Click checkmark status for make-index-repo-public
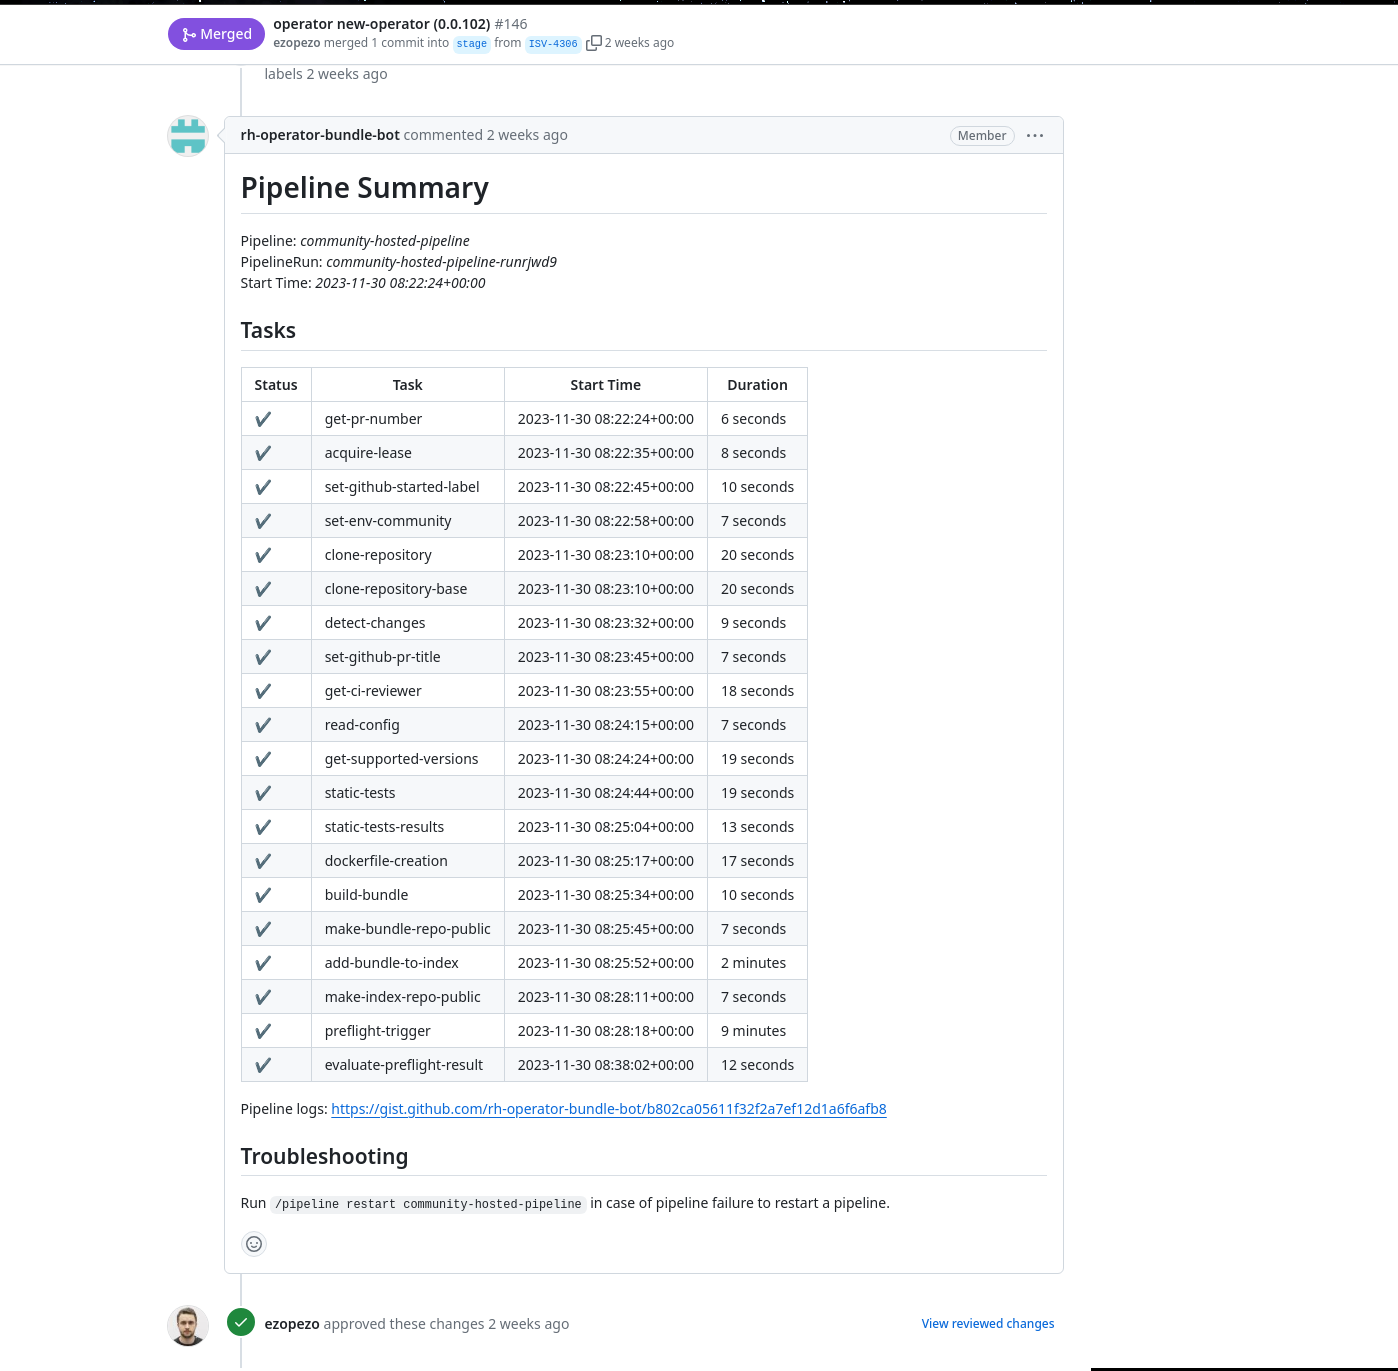Screen dimensions: 1398x1371 tap(263, 997)
